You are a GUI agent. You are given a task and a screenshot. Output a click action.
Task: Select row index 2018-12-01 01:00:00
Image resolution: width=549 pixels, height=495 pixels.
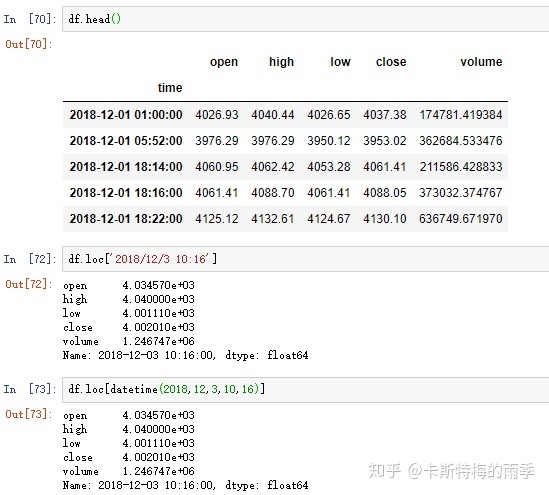pos(126,115)
